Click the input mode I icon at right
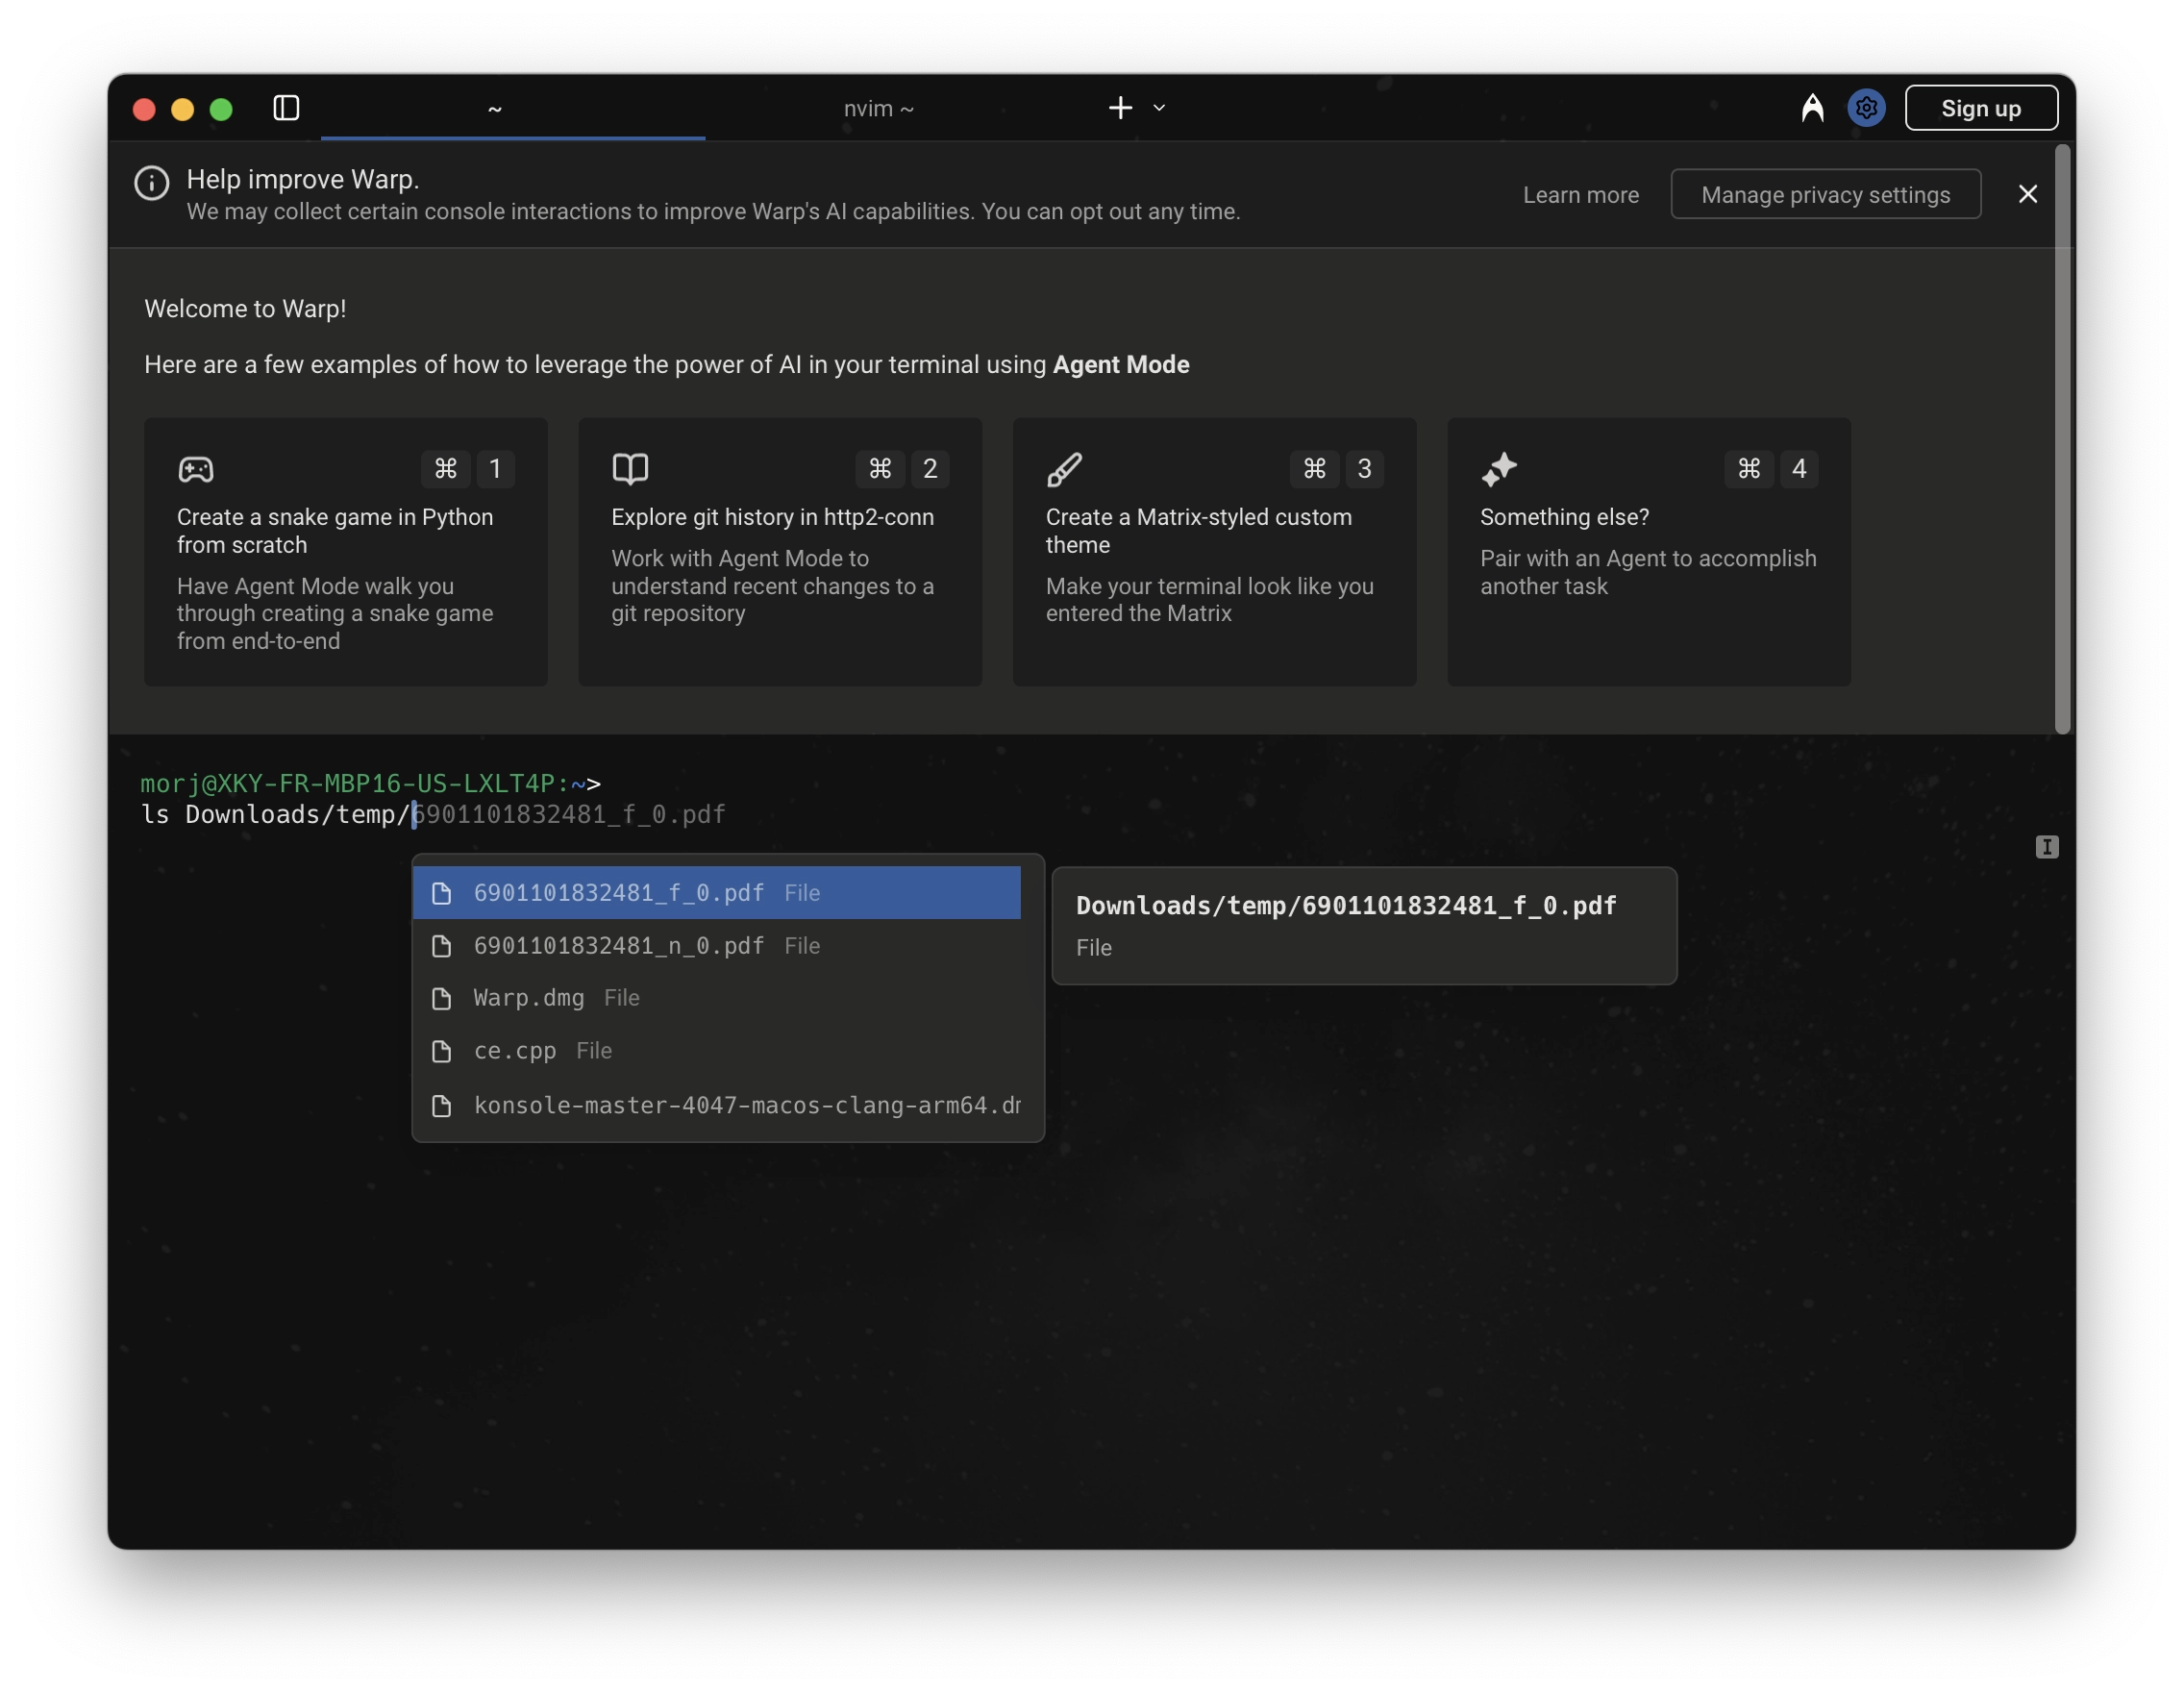The height and width of the screenshot is (1692, 2184). pyautogui.click(x=2047, y=847)
